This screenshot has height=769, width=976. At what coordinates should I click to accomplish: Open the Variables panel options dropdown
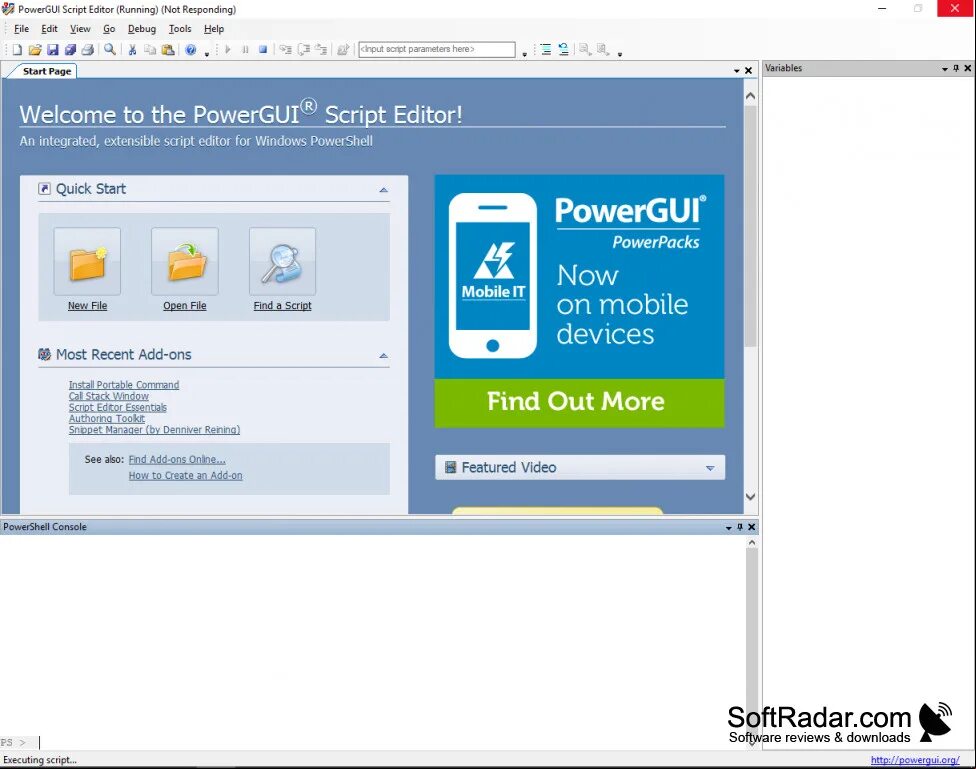(x=945, y=68)
